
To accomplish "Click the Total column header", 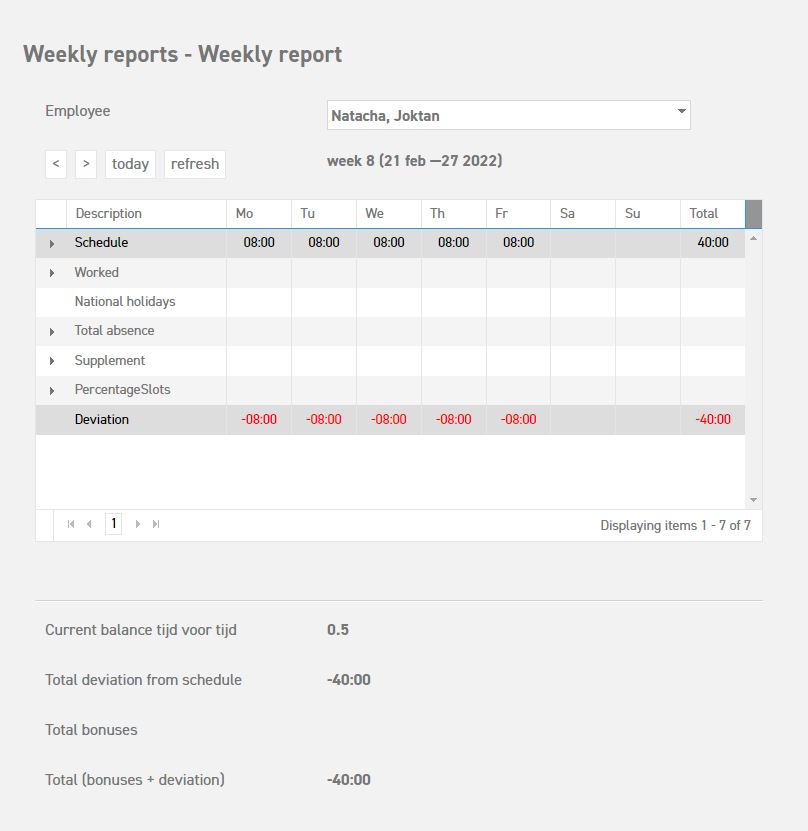I will [713, 214].
